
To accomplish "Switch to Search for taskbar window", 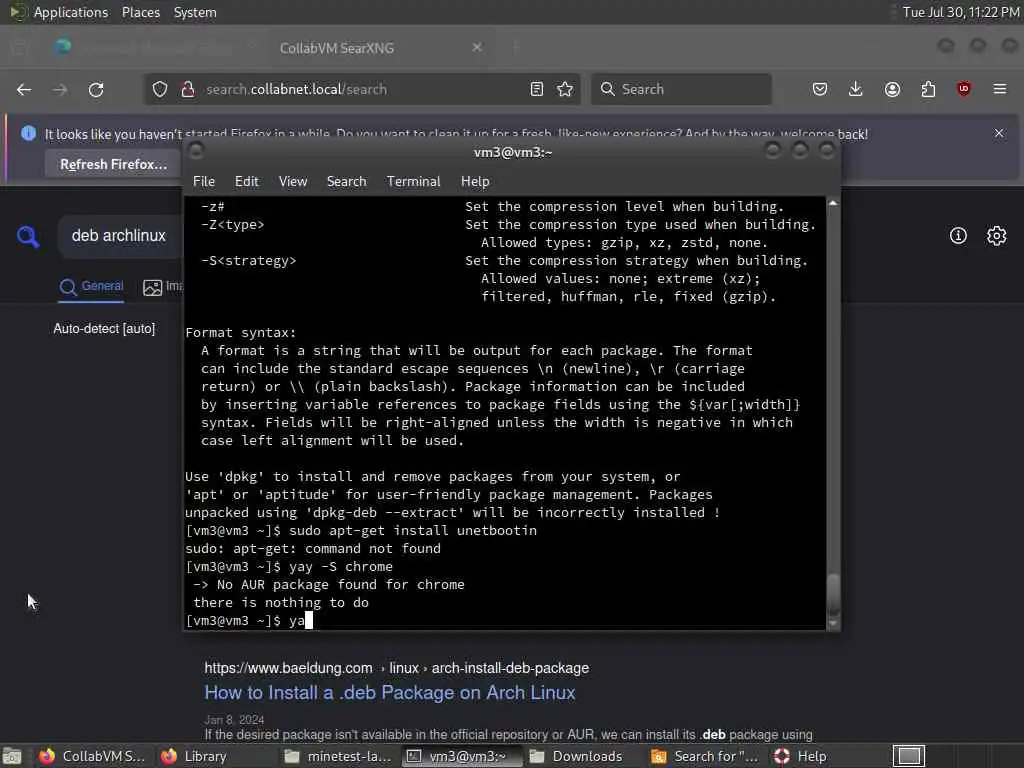I will (705, 756).
